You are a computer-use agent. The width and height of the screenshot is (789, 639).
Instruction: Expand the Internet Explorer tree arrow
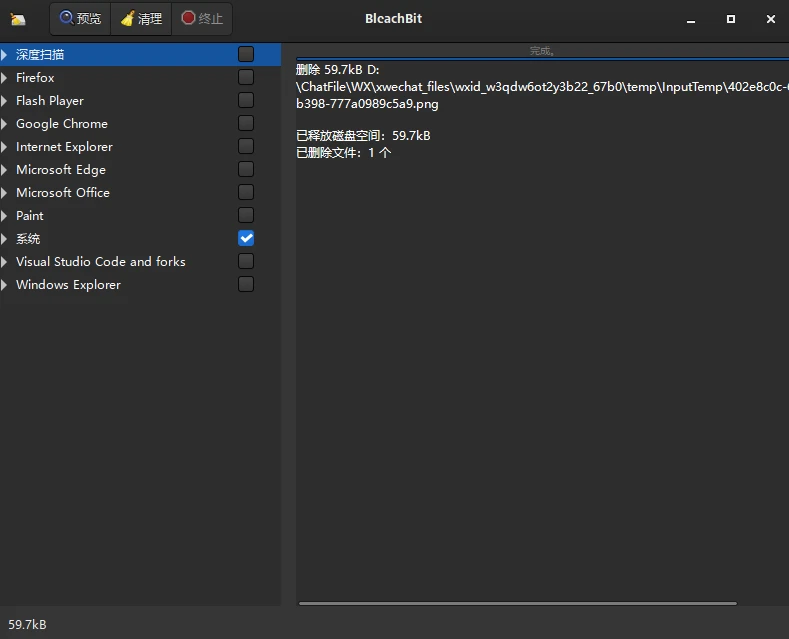tap(4, 147)
